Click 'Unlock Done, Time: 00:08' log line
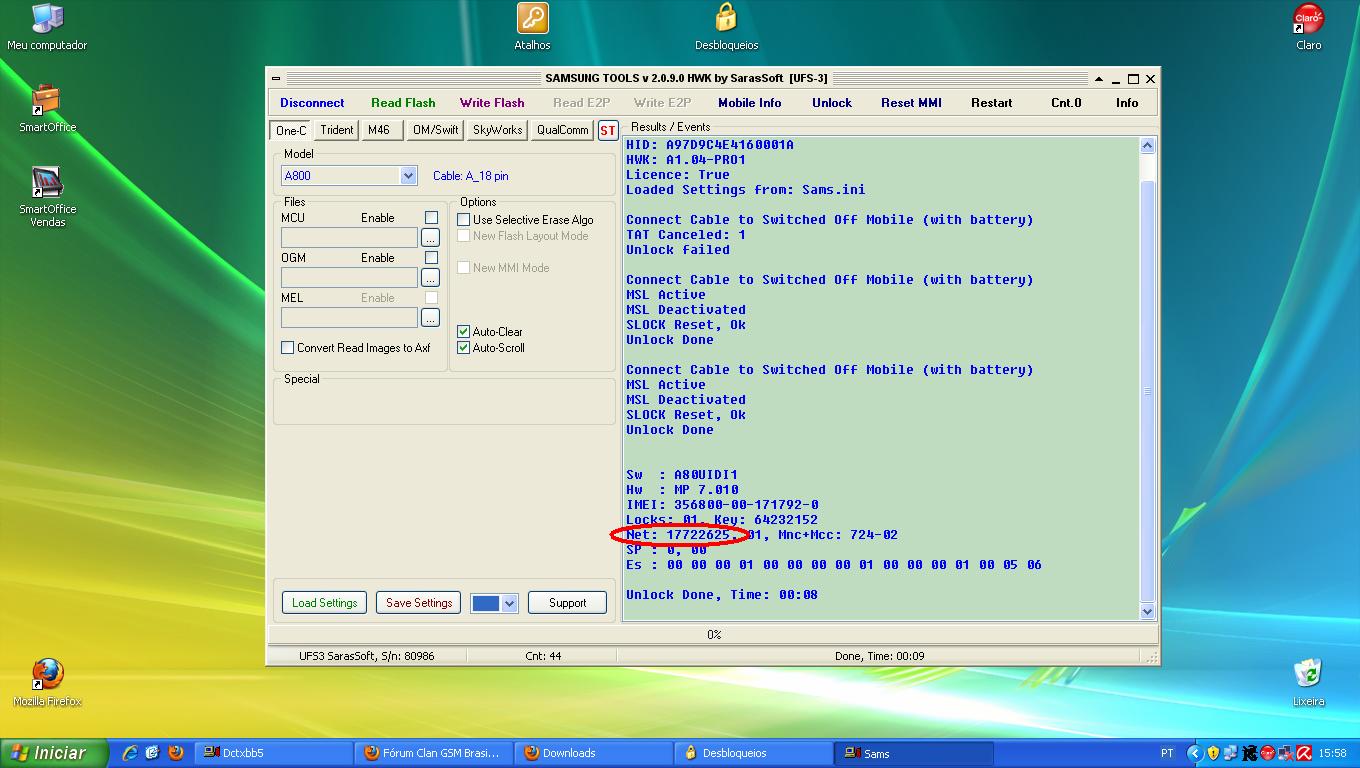The width and height of the screenshot is (1360, 768). click(722, 595)
